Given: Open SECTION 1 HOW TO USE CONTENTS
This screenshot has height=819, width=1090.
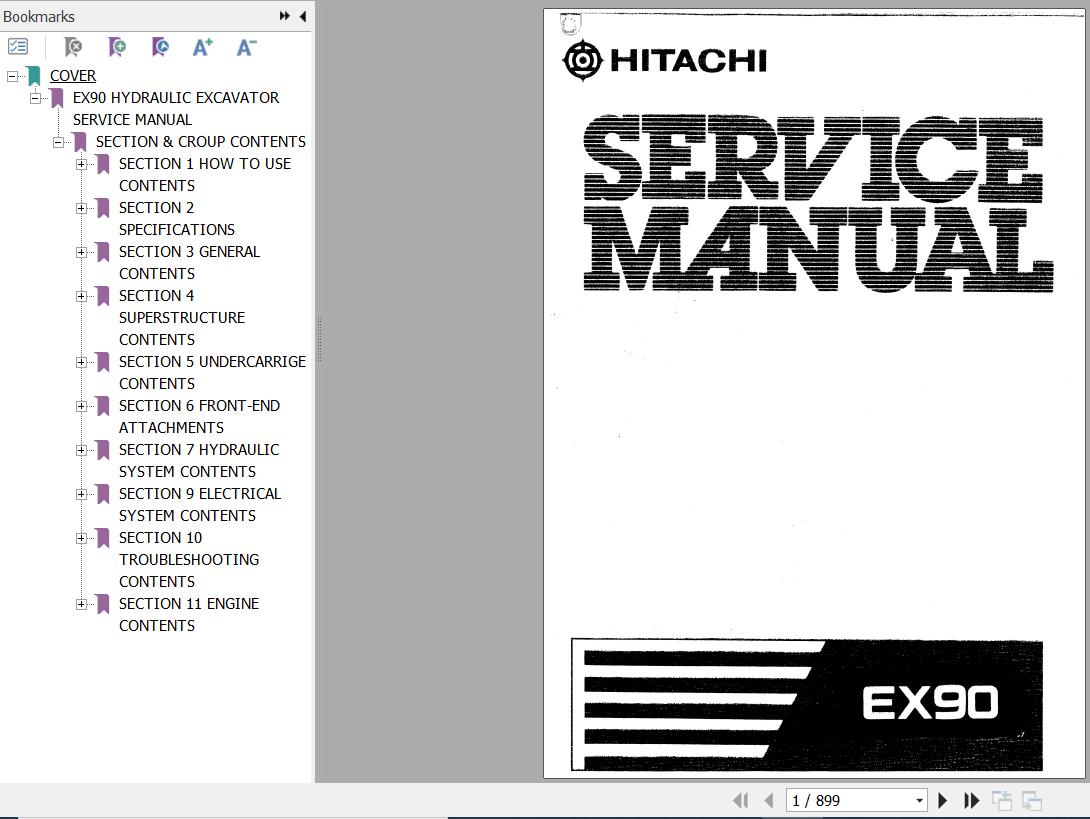Looking at the screenshot, I should click(x=204, y=175).
